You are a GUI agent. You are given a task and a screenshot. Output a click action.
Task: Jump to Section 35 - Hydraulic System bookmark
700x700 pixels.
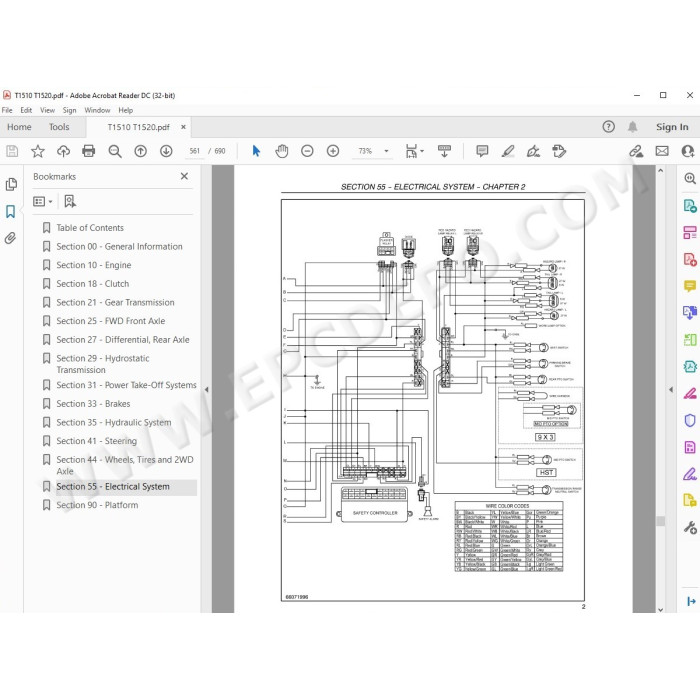tap(113, 423)
